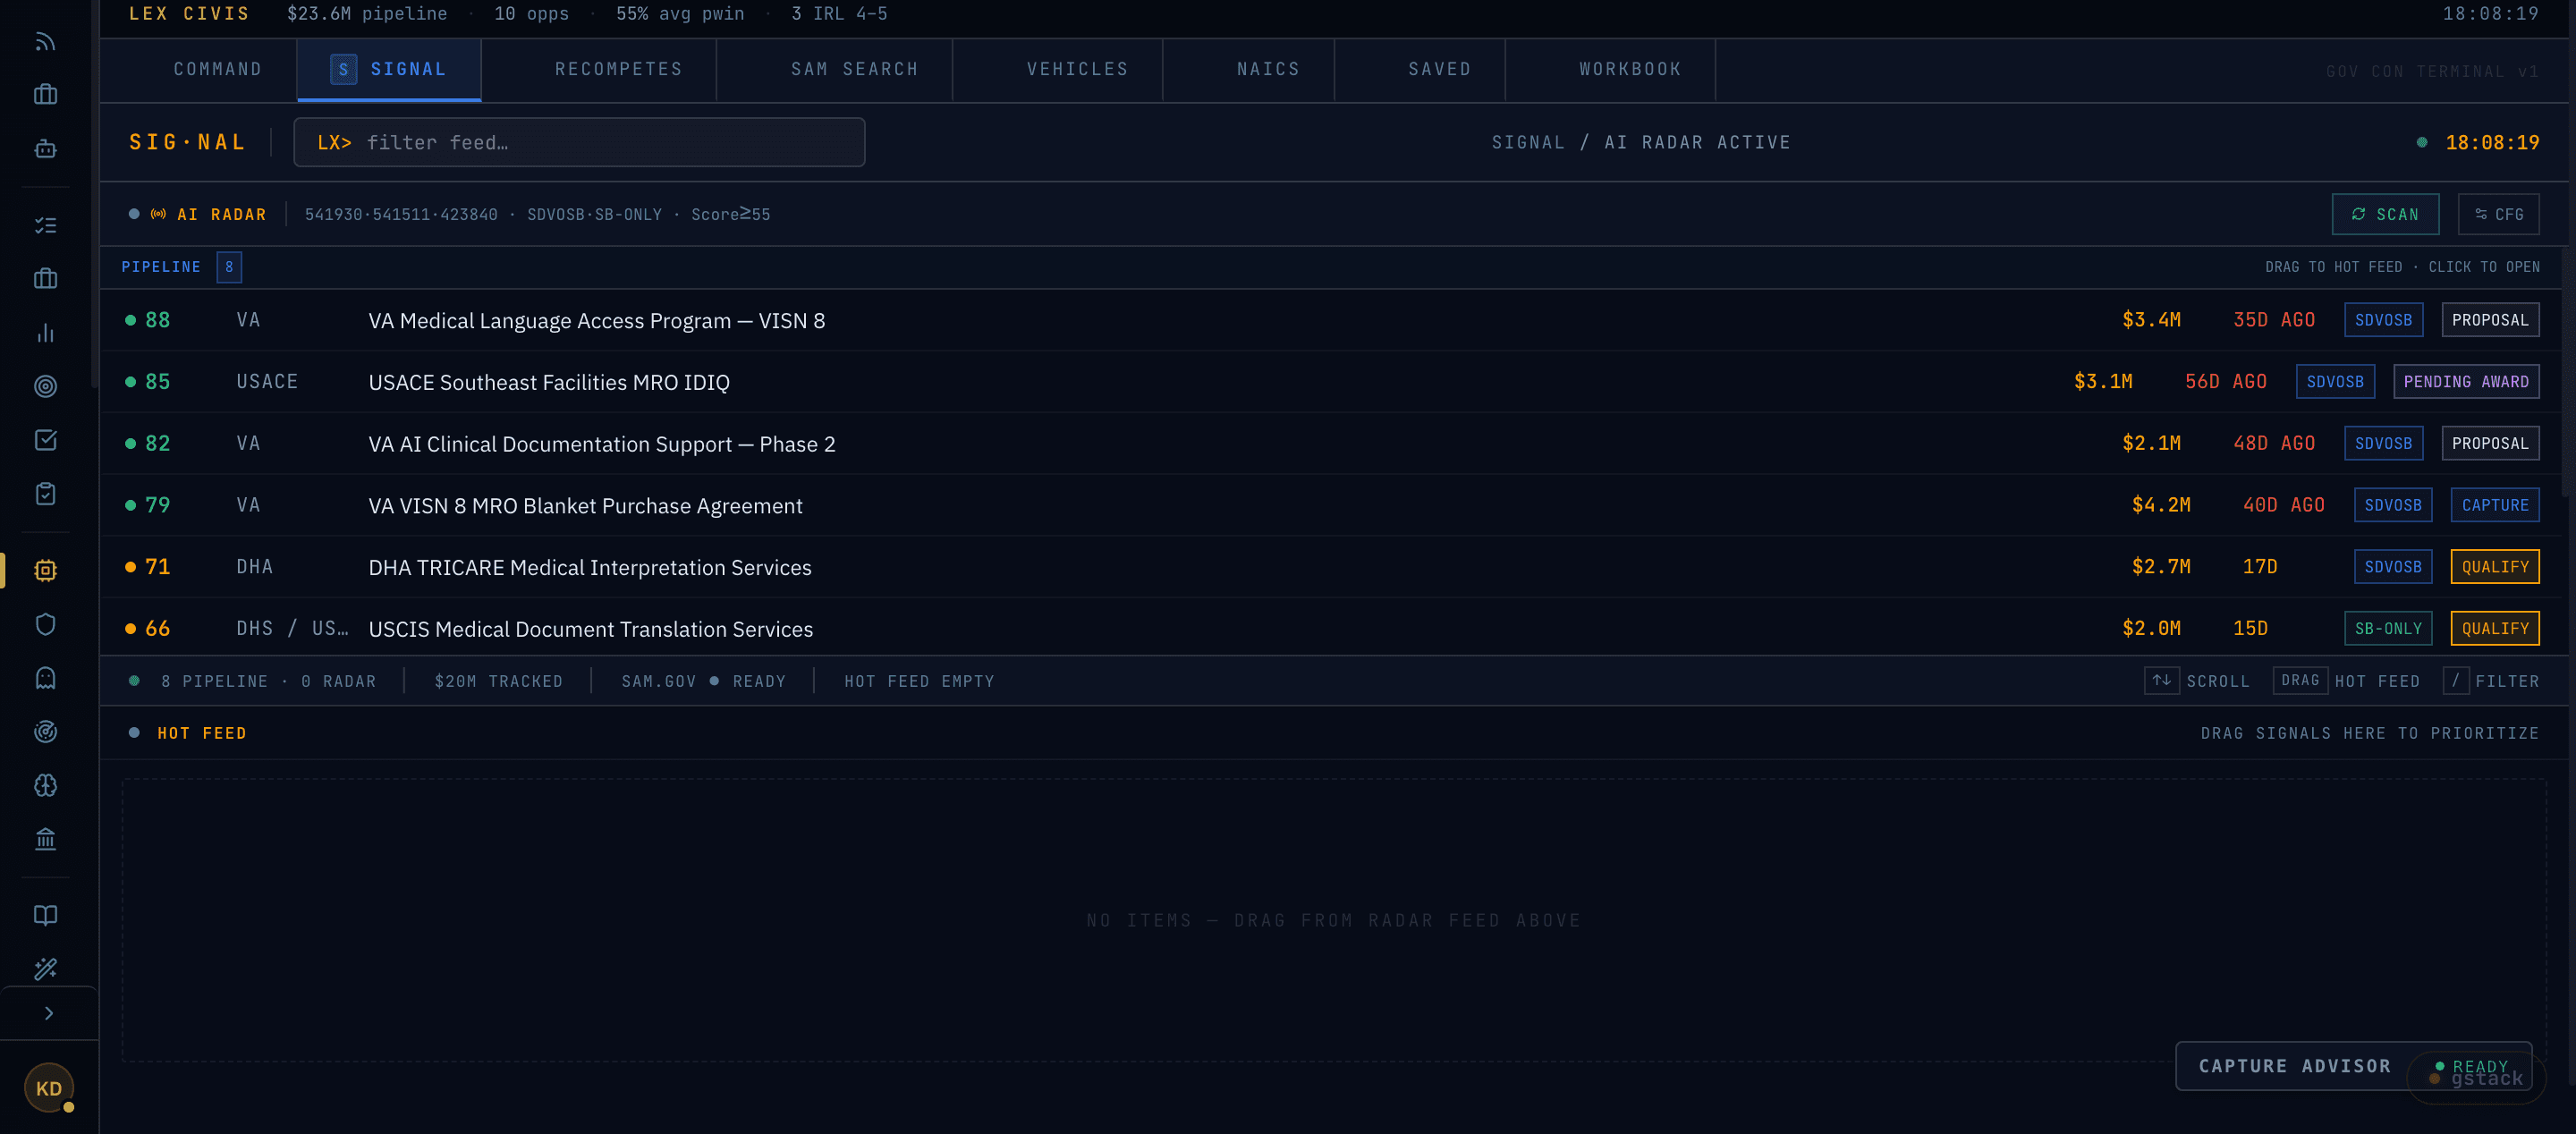Open the checked square sidebar icon
This screenshot has width=2576, height=1134.
(x=45, y=440)
